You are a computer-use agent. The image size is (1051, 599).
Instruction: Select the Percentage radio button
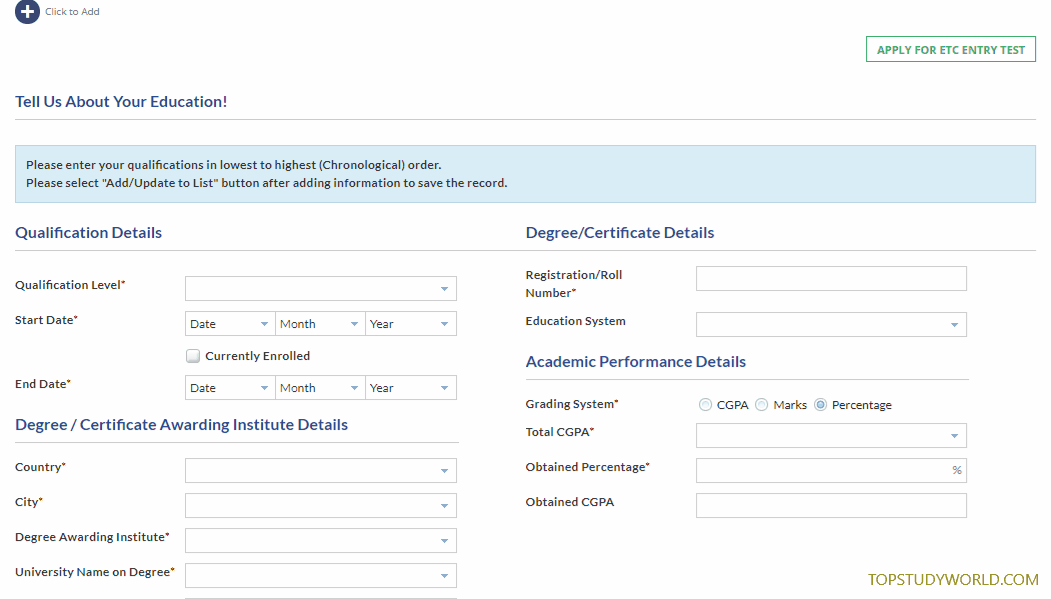(x=821, y=405)
